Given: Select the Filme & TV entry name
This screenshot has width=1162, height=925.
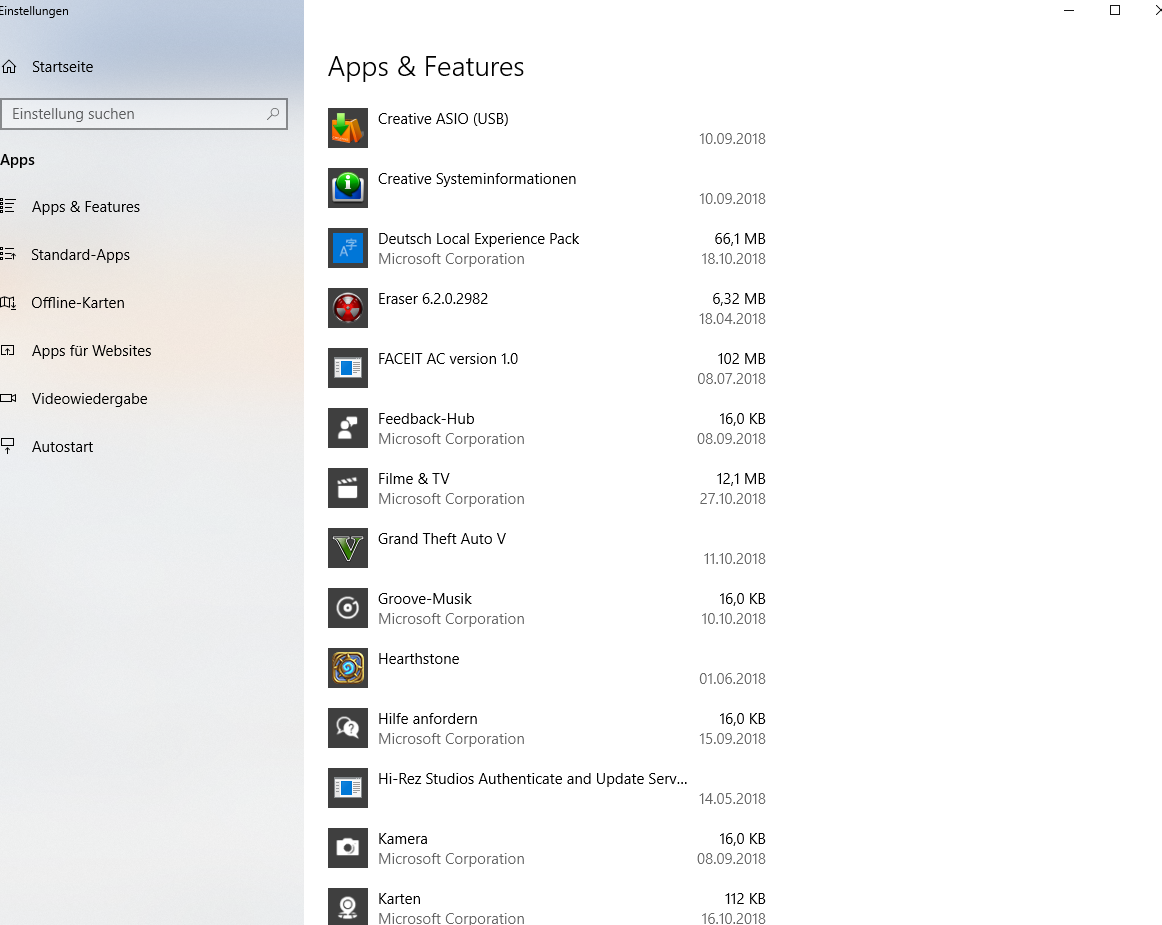Looking at the screenshot, I should tap(414, 479).
